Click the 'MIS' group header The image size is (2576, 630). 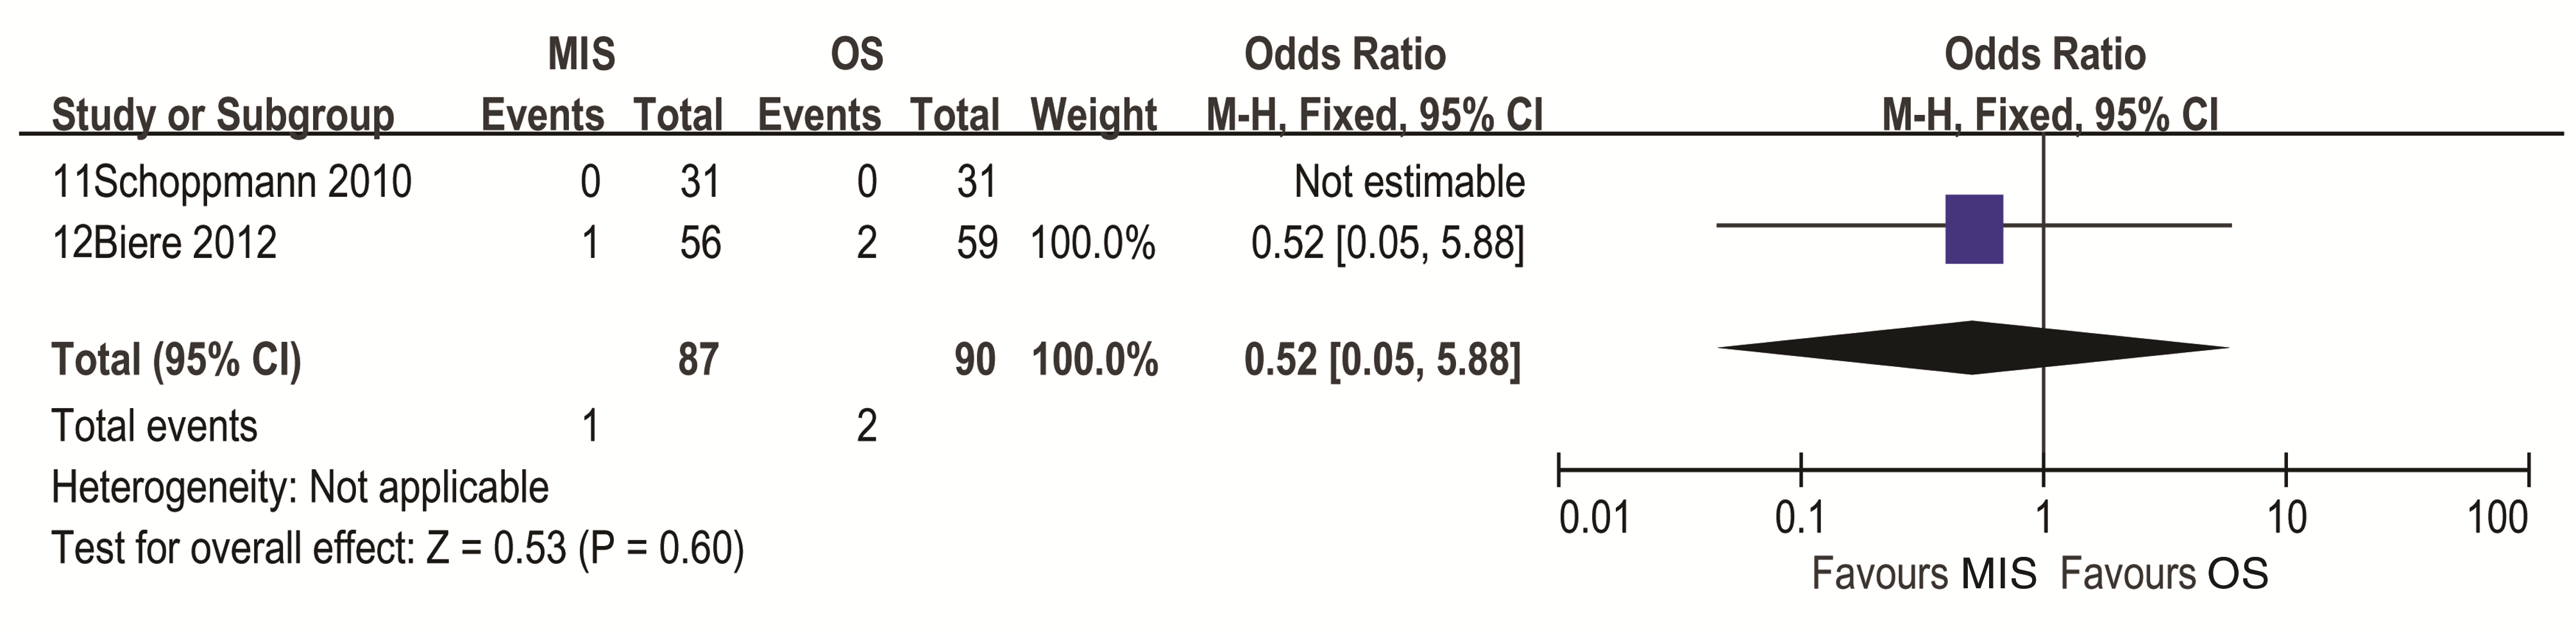[x=581, y=54]
